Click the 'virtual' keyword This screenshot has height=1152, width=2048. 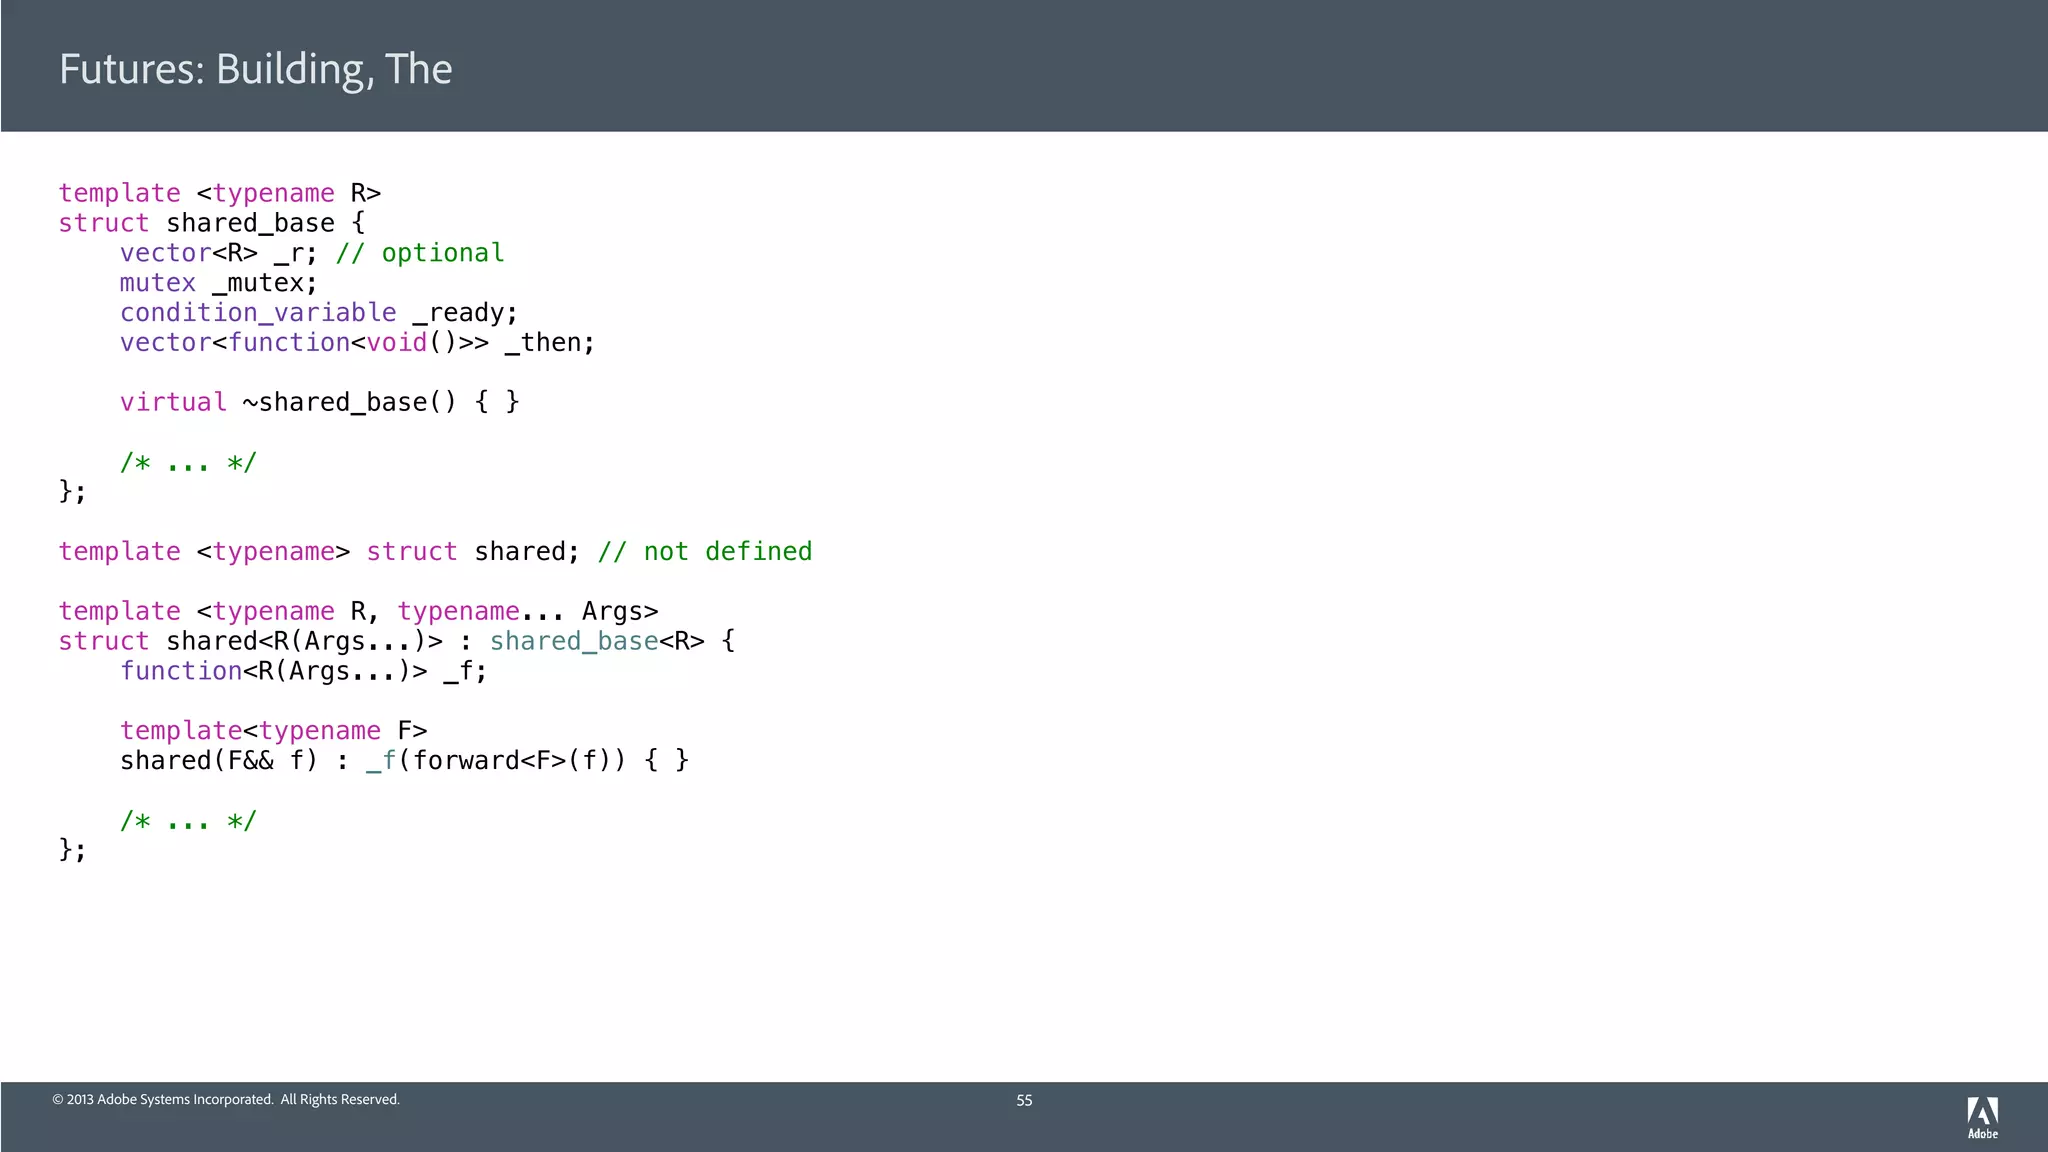pyautogui.click(x=173, y=402)
